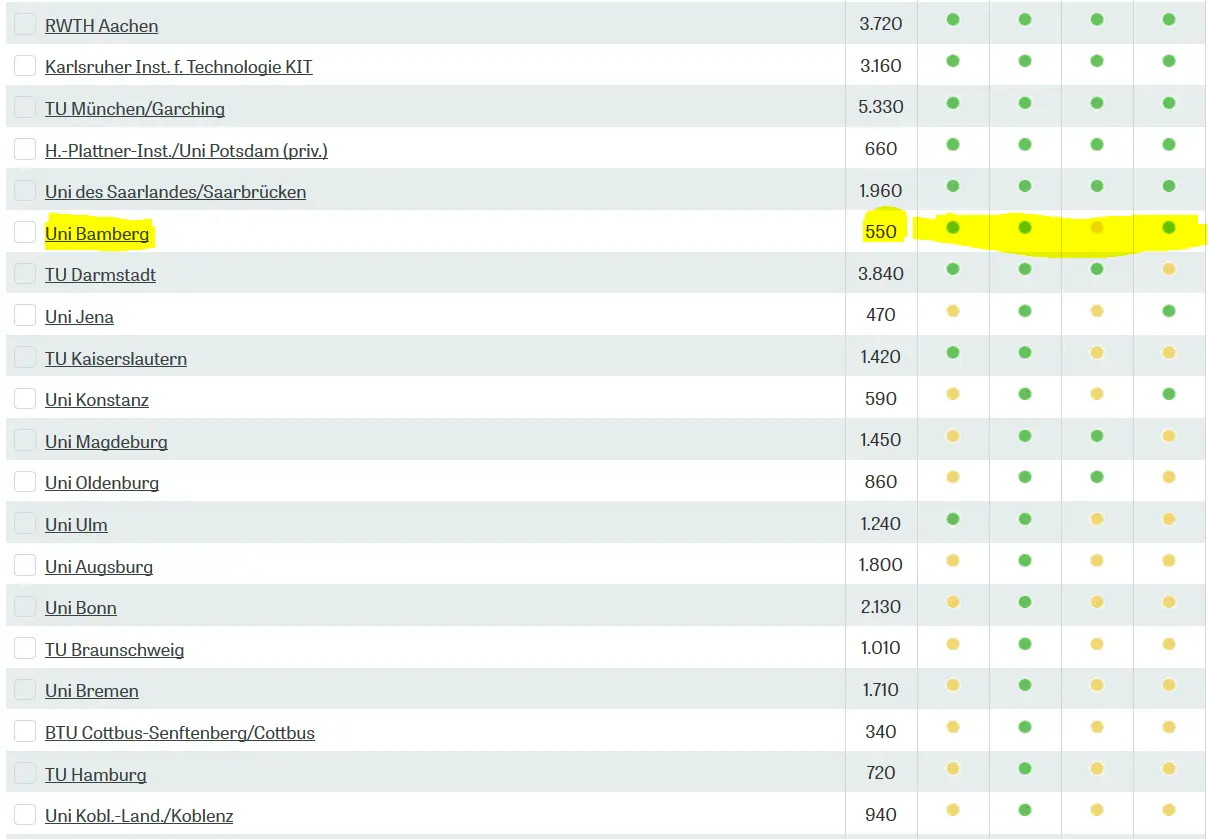Open the RWTH Aachen link
The width and height of the screenshot is (1208, 839).
tap(101, 25)
